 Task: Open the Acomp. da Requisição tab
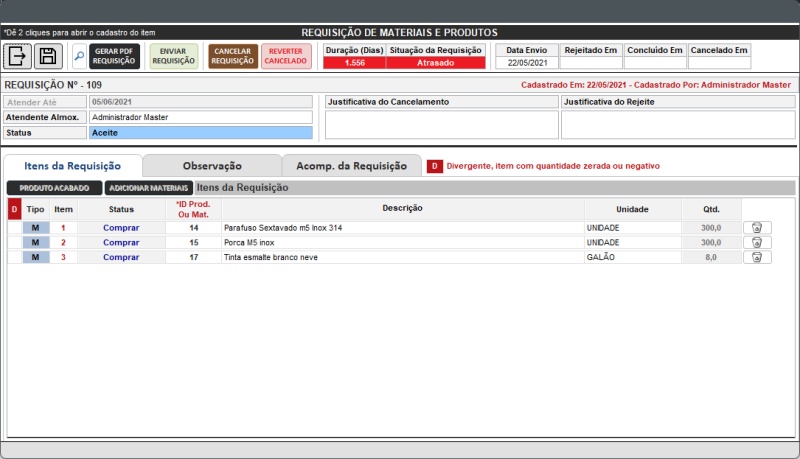point(351,166)
